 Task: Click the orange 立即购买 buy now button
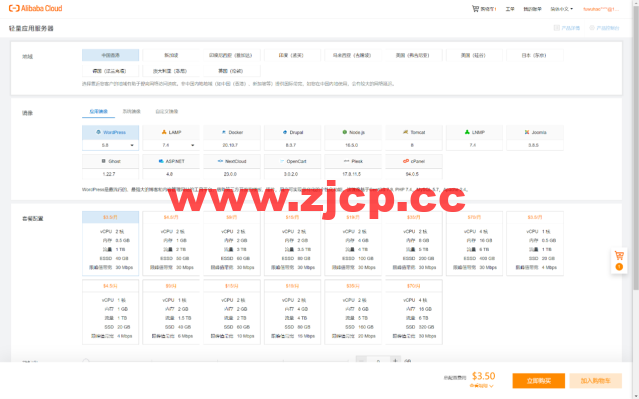538,381
